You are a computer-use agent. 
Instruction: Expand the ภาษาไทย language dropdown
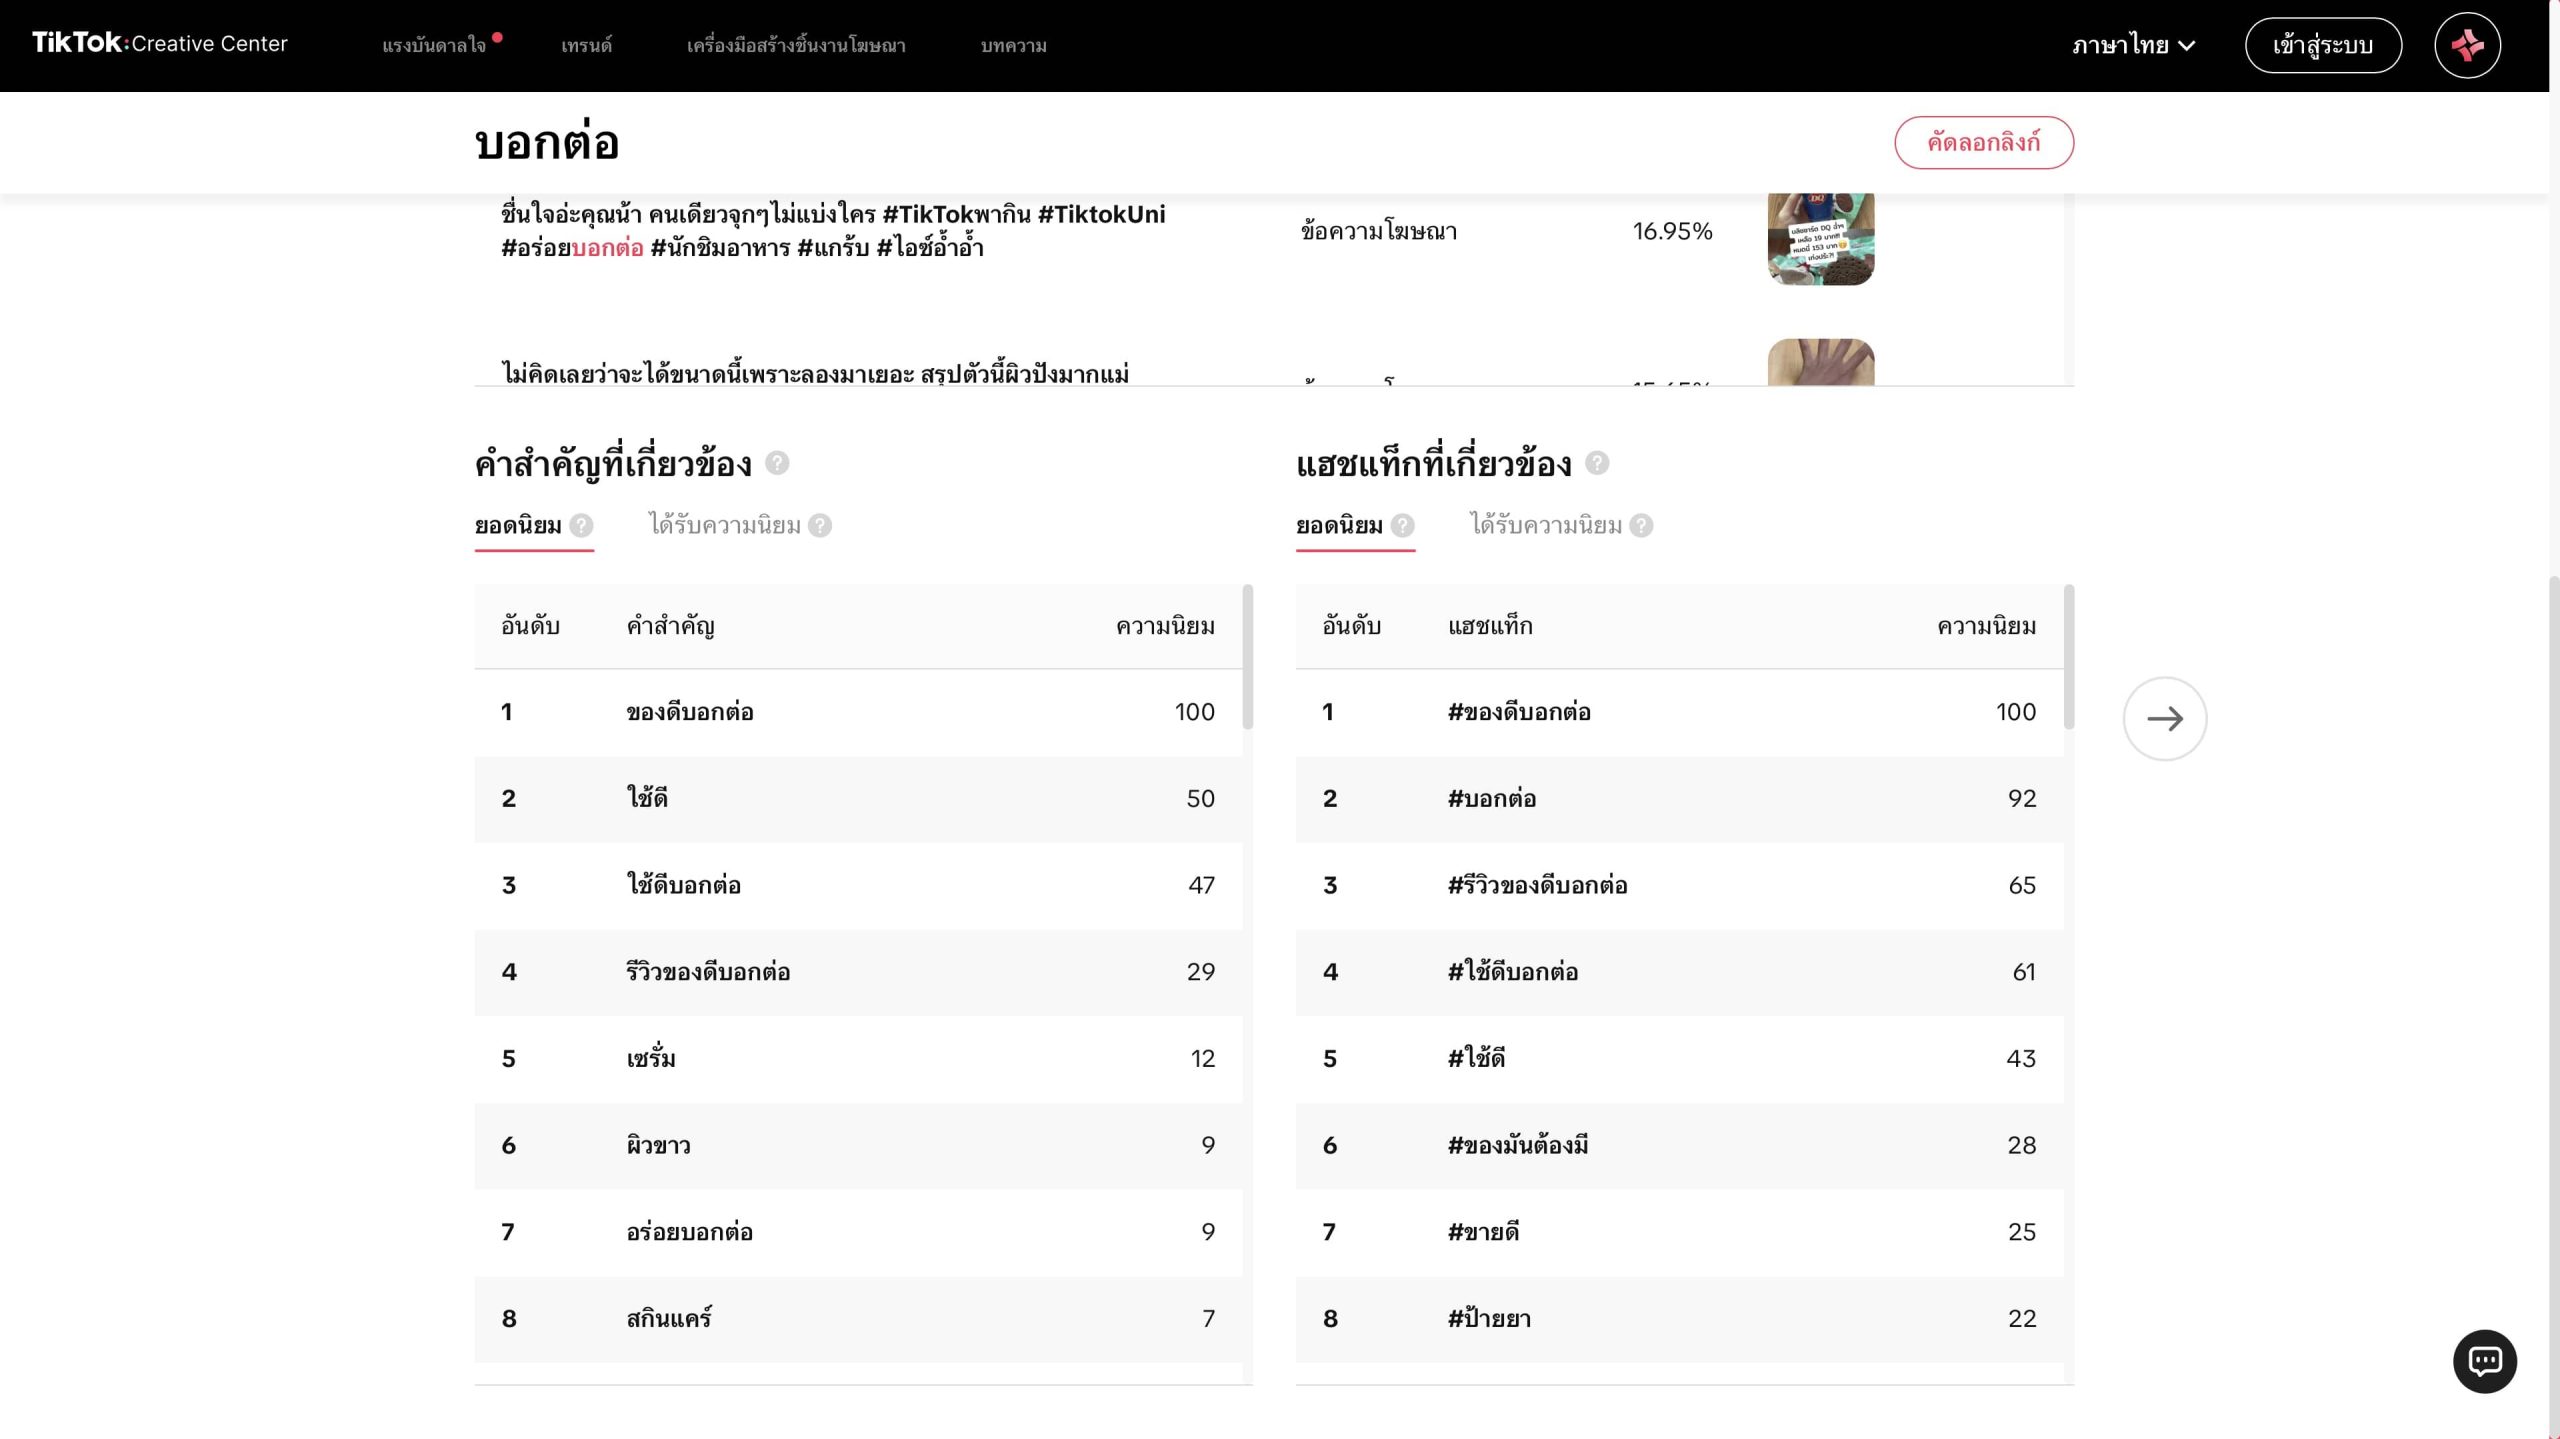pos(2133,45)
